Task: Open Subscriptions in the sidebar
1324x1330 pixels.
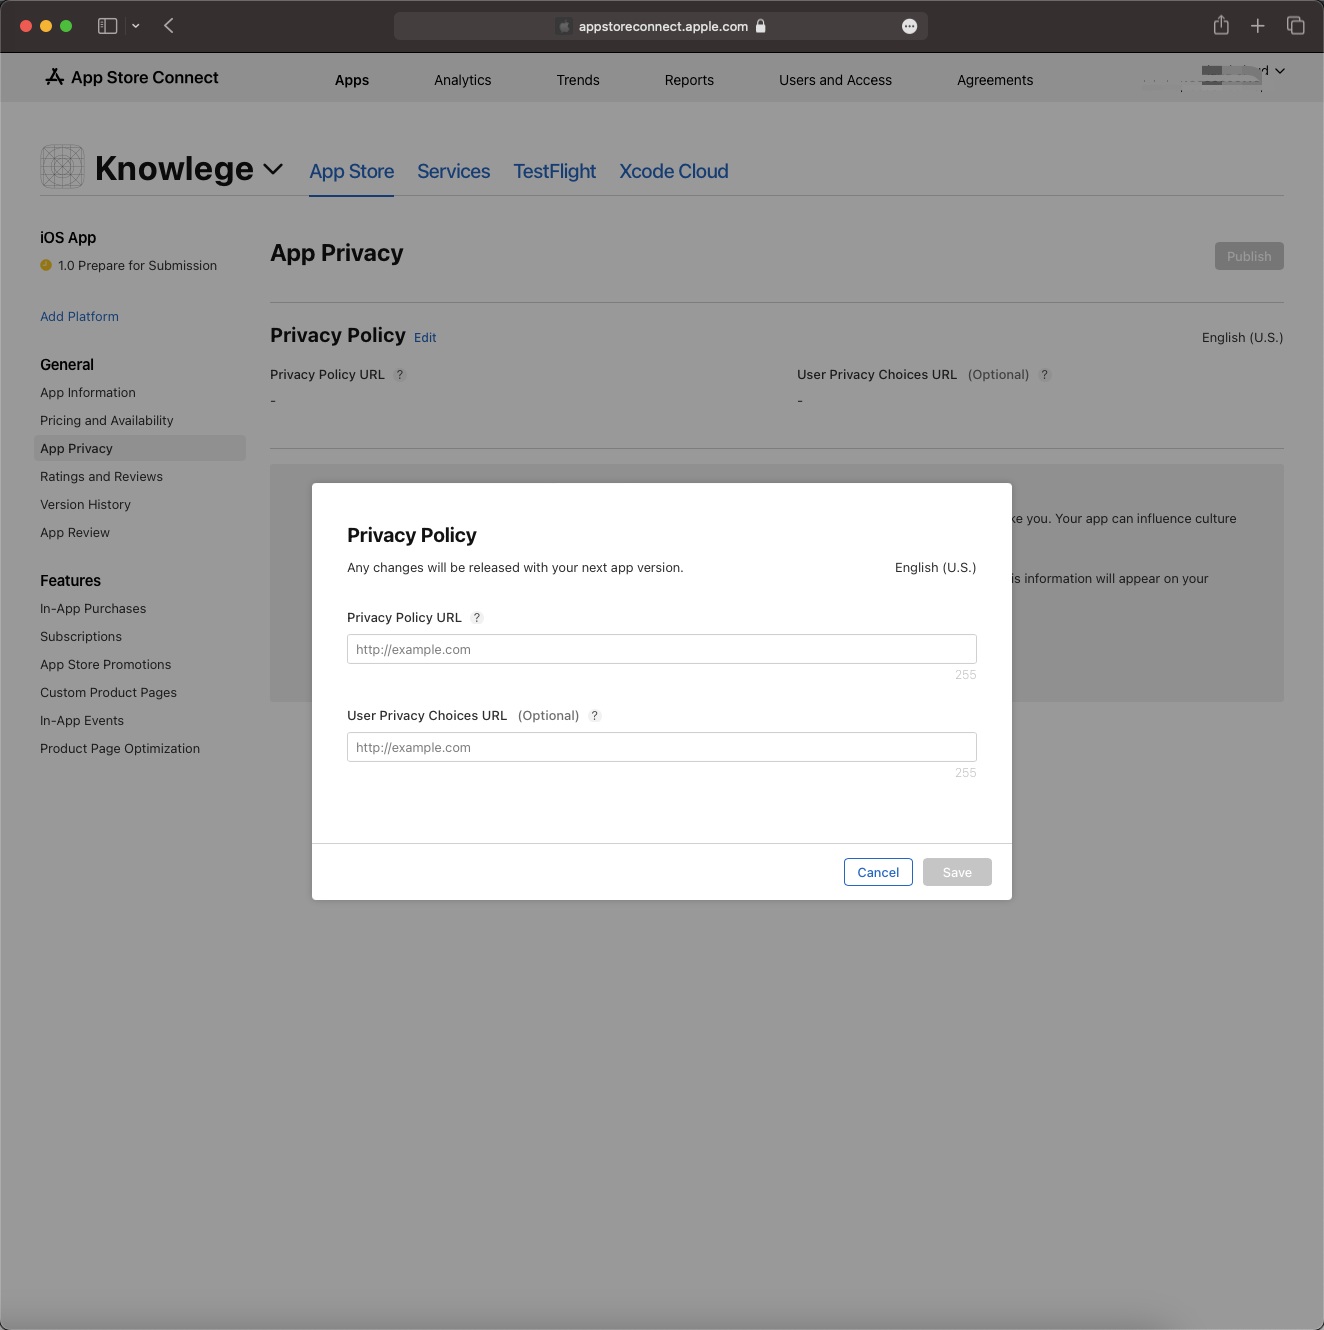Action: [x=81, y=637]
